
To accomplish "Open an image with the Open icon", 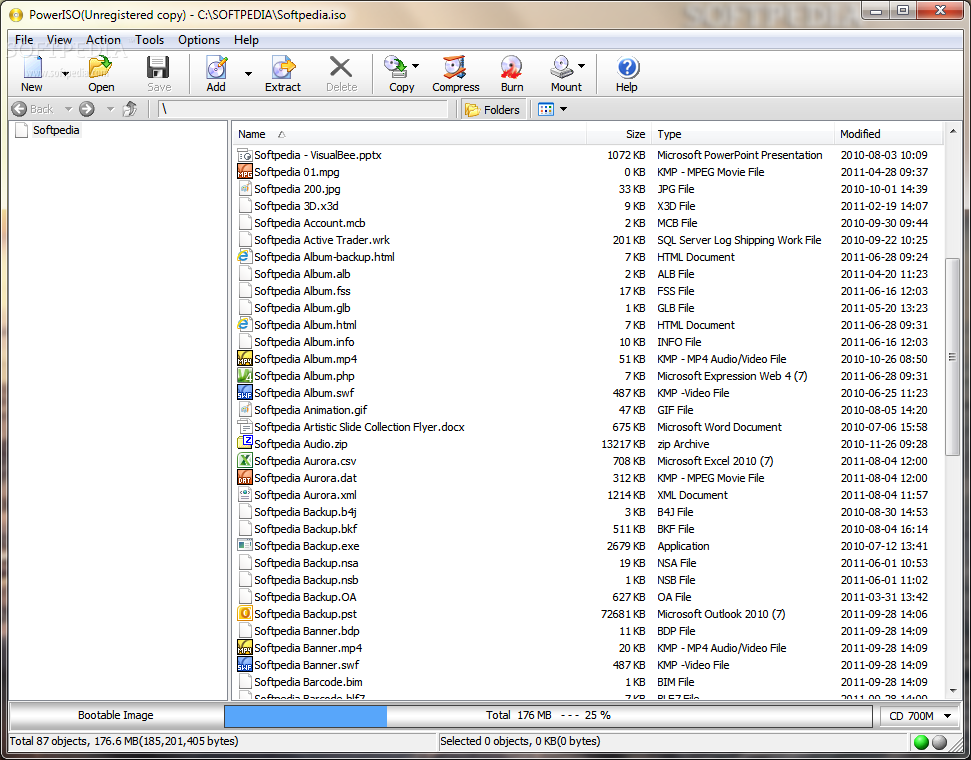I will (100, 68).
